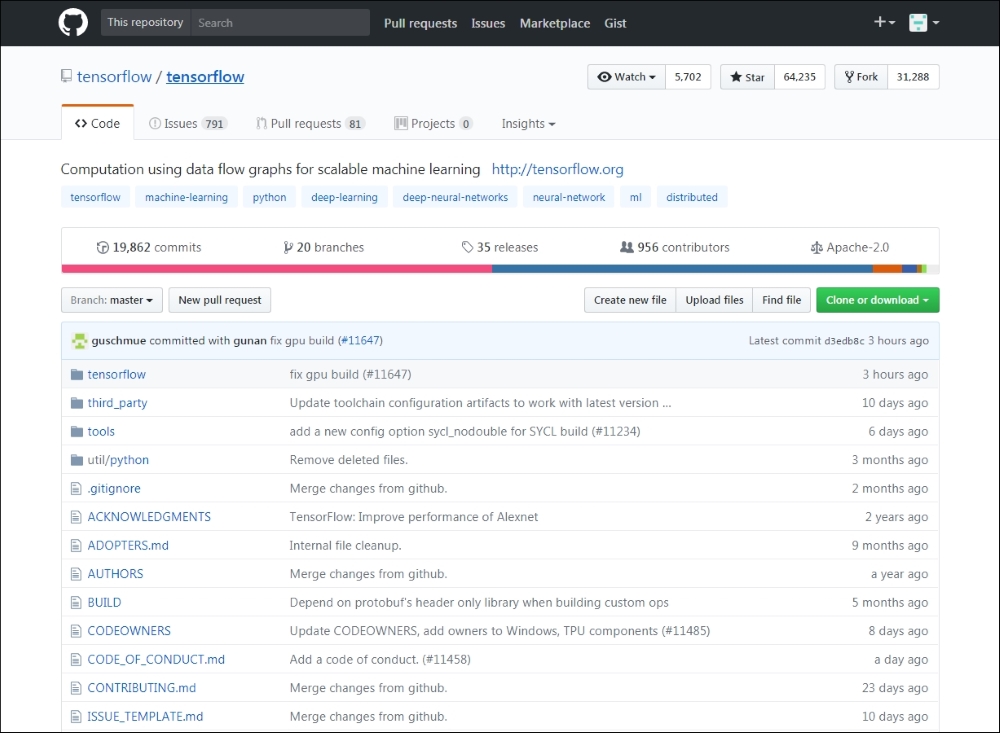Click the AUTHORS file icon
The height and width of the screenshot is (733, 1000).
tap(76, 574)
